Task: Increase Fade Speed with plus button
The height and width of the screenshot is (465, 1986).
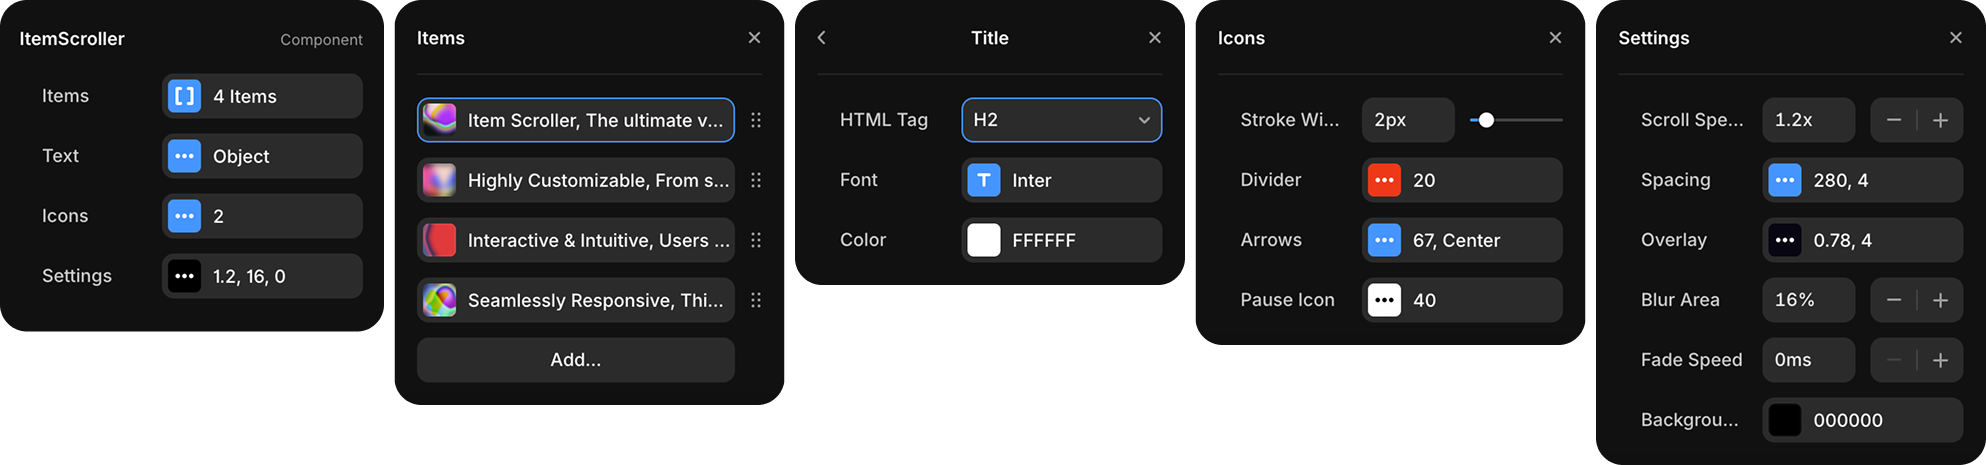Action: click(x=1940, y=360)
